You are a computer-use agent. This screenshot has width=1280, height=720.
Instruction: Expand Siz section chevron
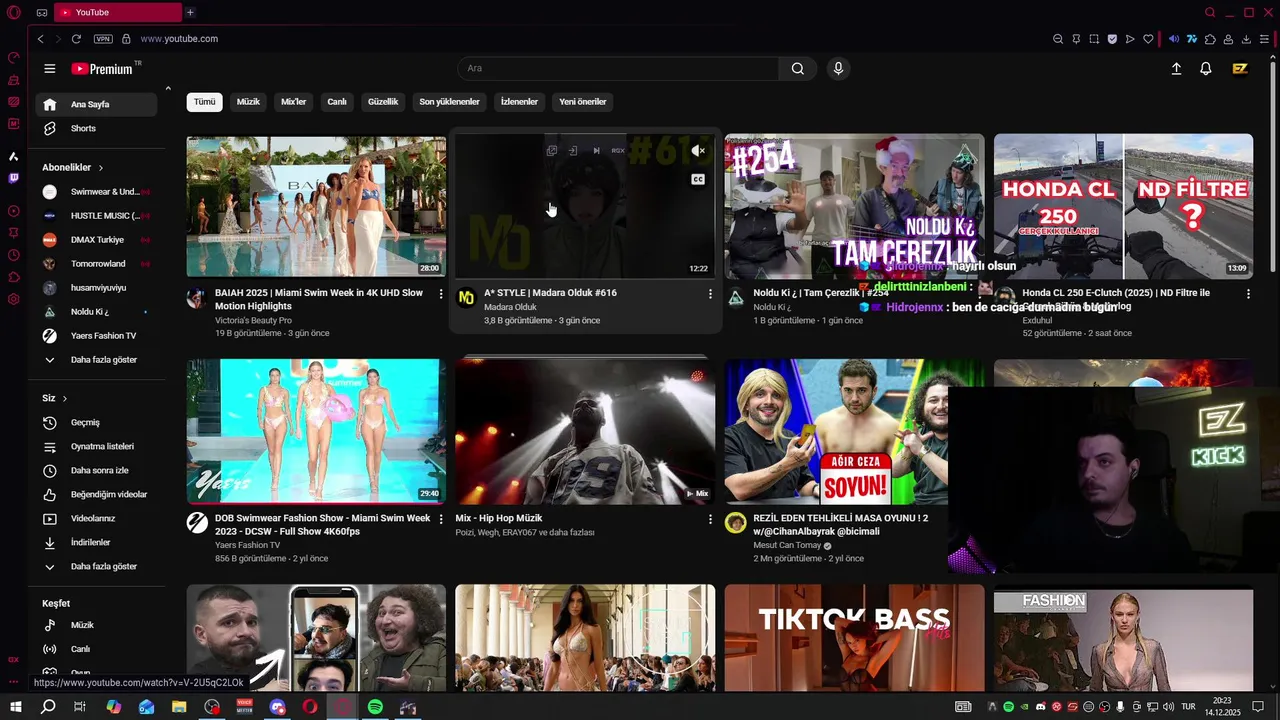65,398
